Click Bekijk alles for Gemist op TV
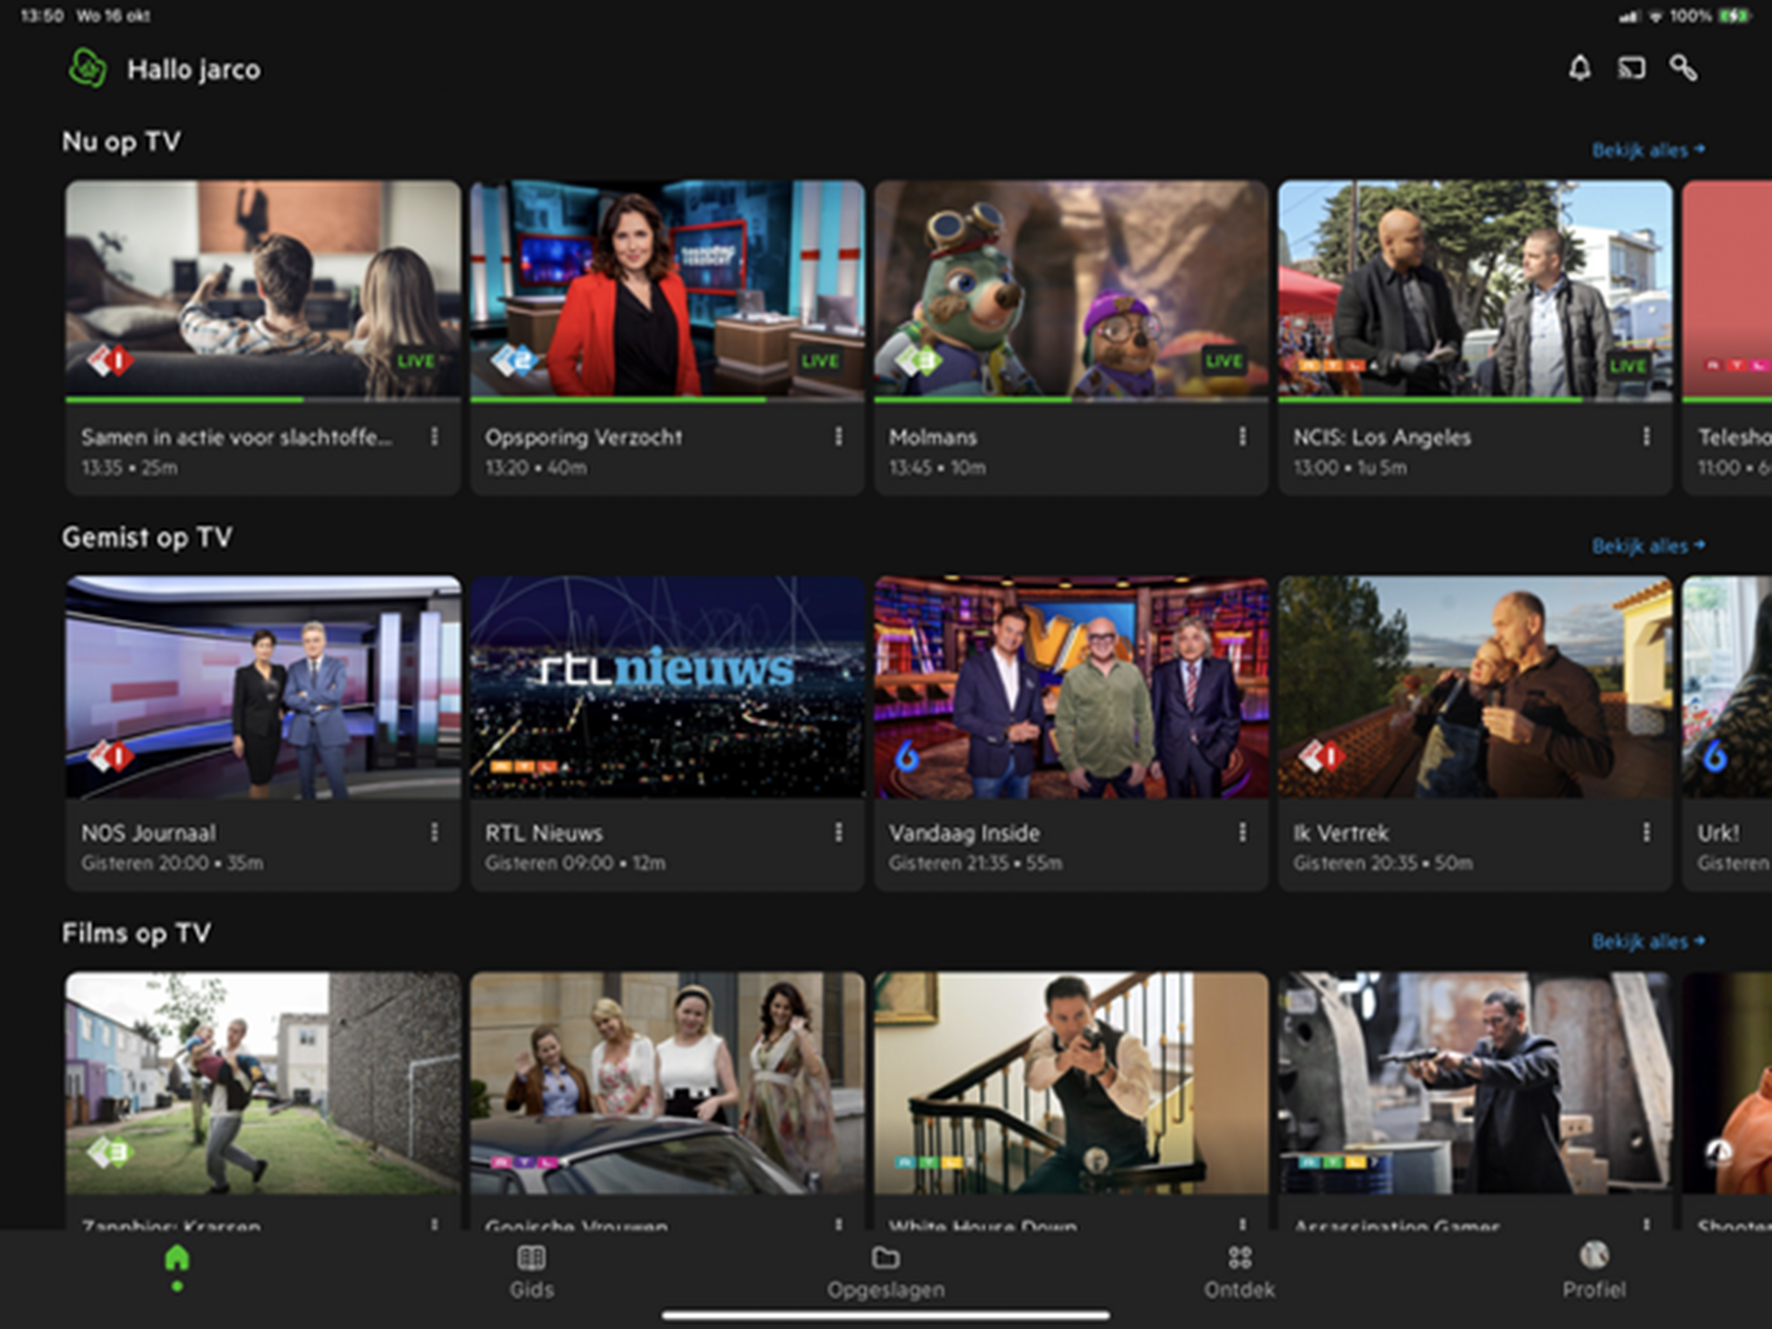Screen dimensions: 1772x1329 (1647, 546)
